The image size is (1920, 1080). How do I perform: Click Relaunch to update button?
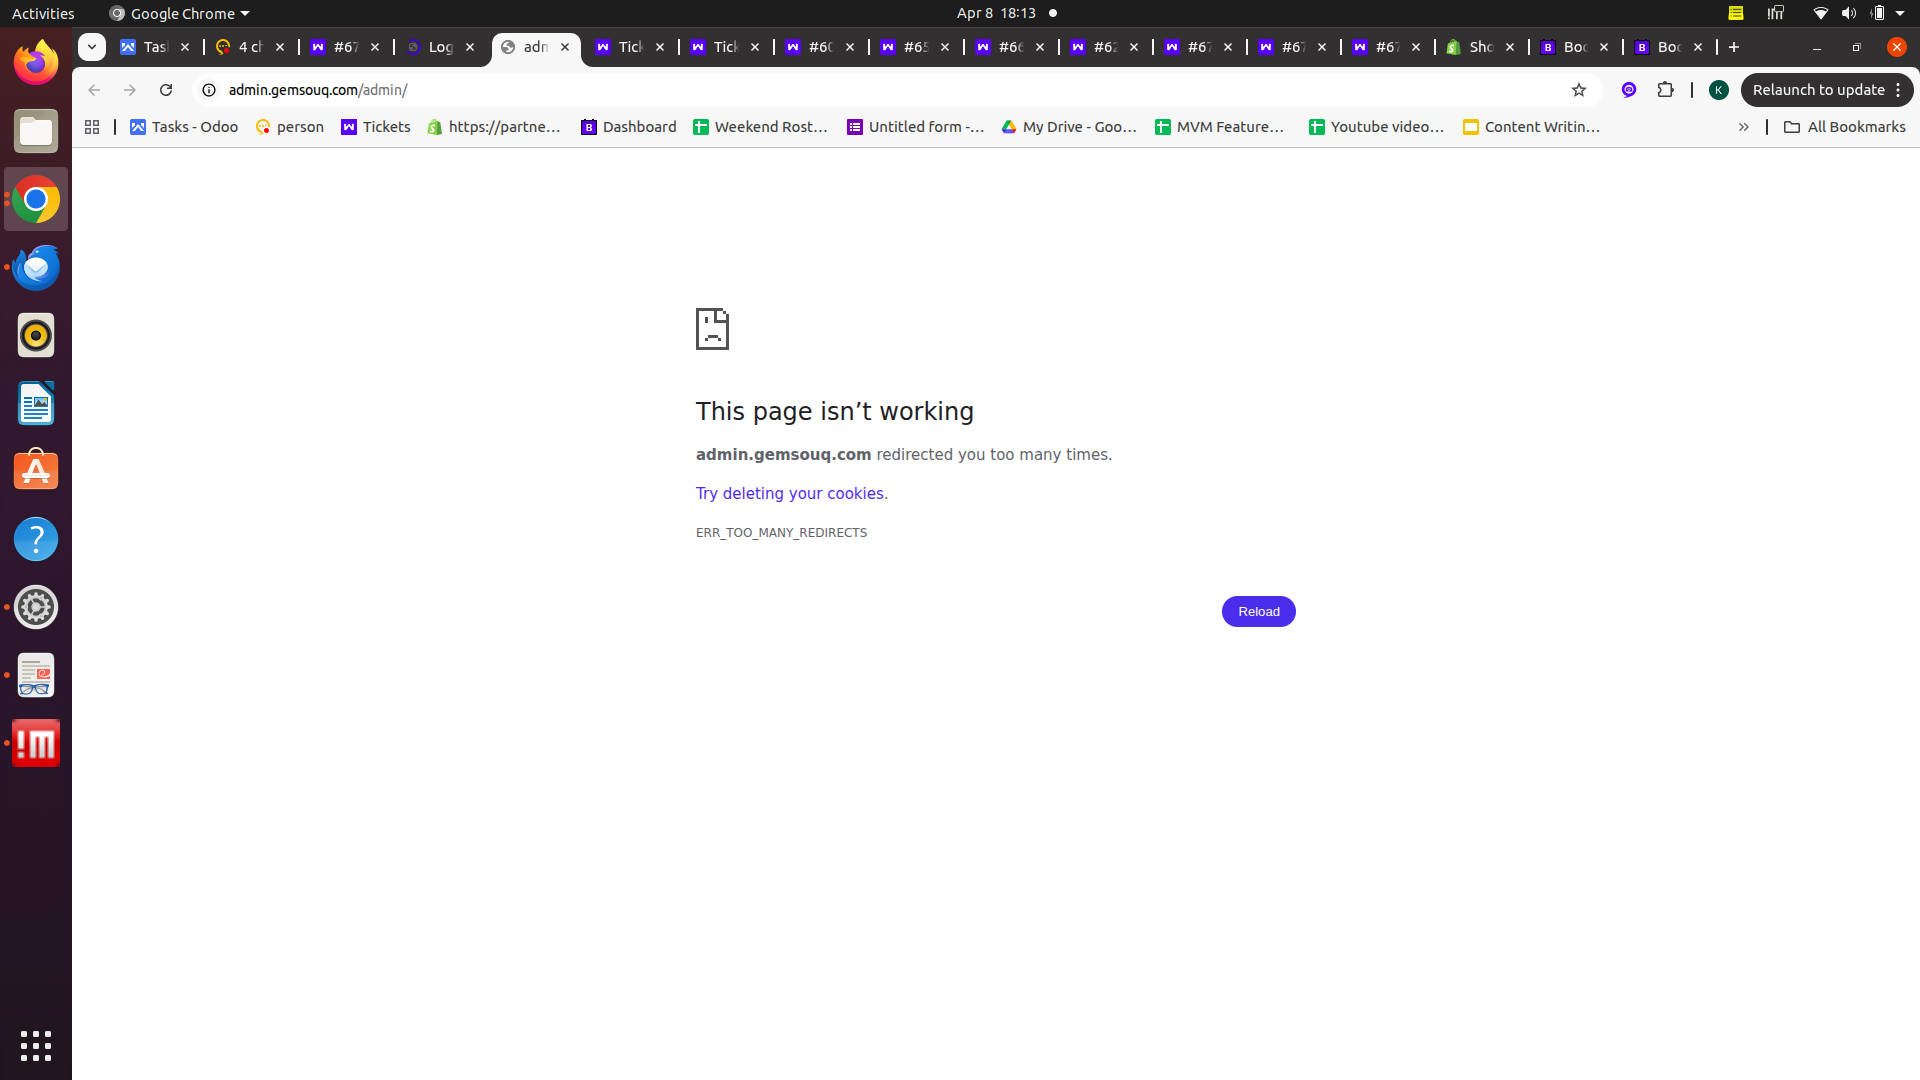(x=1826, y=90)
